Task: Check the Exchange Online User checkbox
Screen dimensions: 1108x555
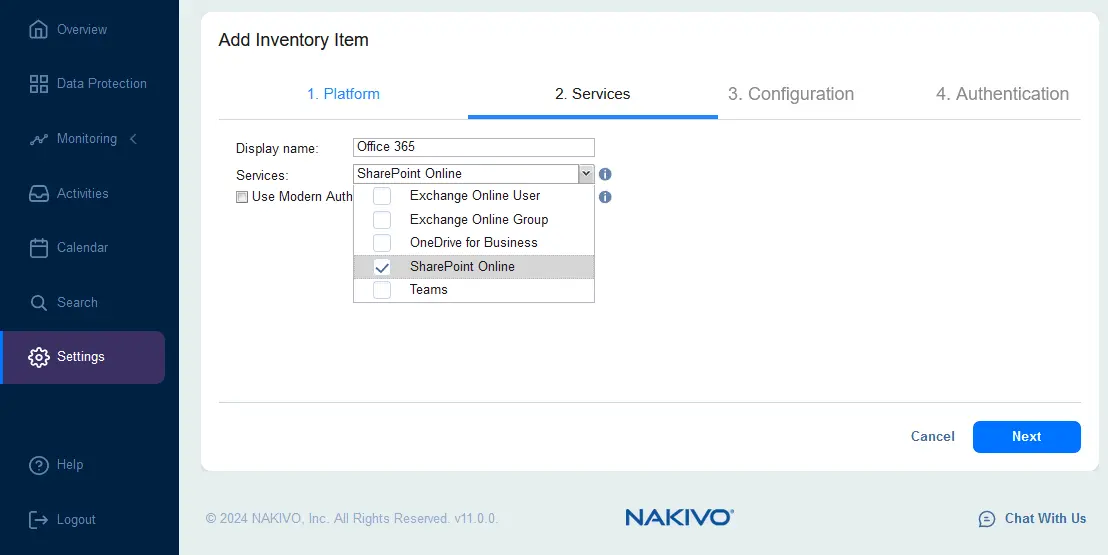Action: (382, 196)
